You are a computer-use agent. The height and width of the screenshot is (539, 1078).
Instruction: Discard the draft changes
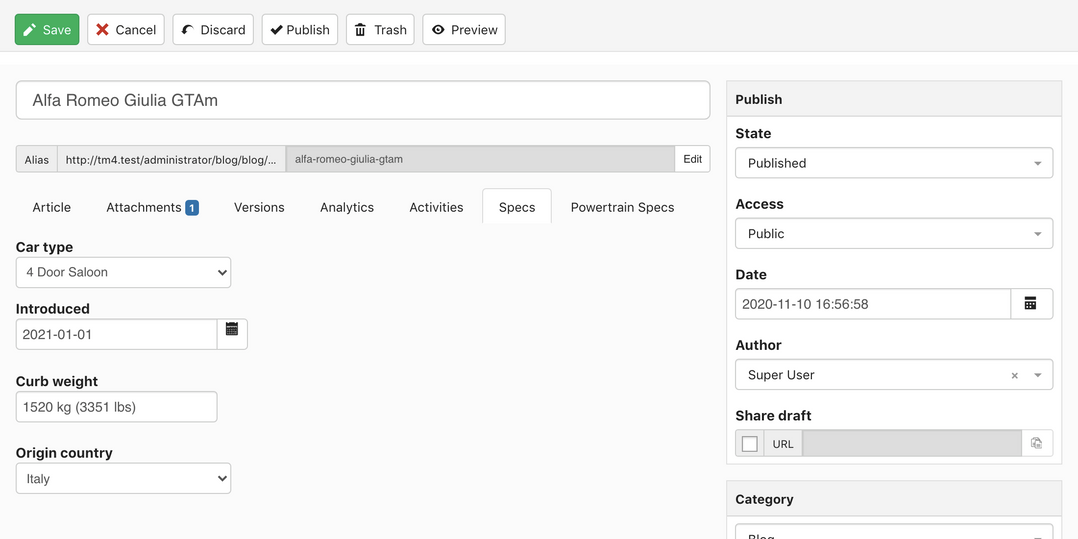(x=213, y=30)
